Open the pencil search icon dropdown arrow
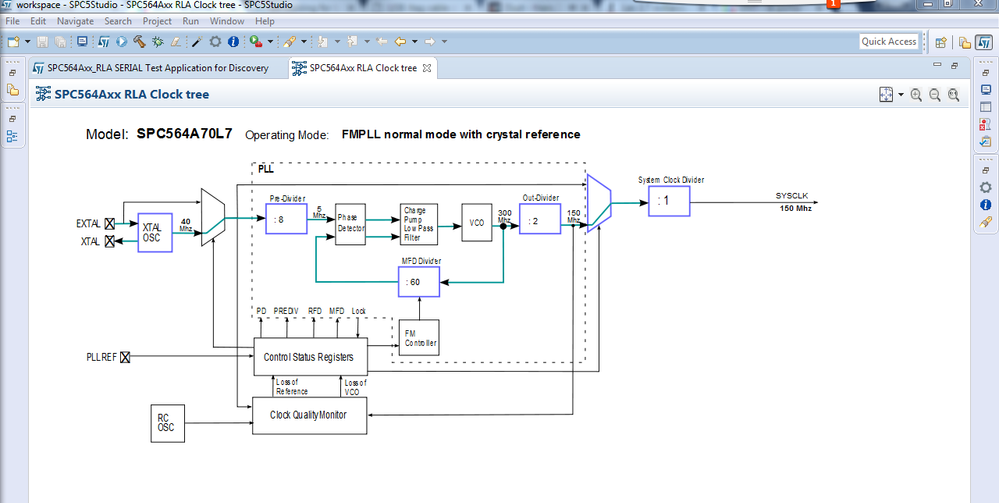This screenshot has height=503, width=999. [x=304, y=41]
